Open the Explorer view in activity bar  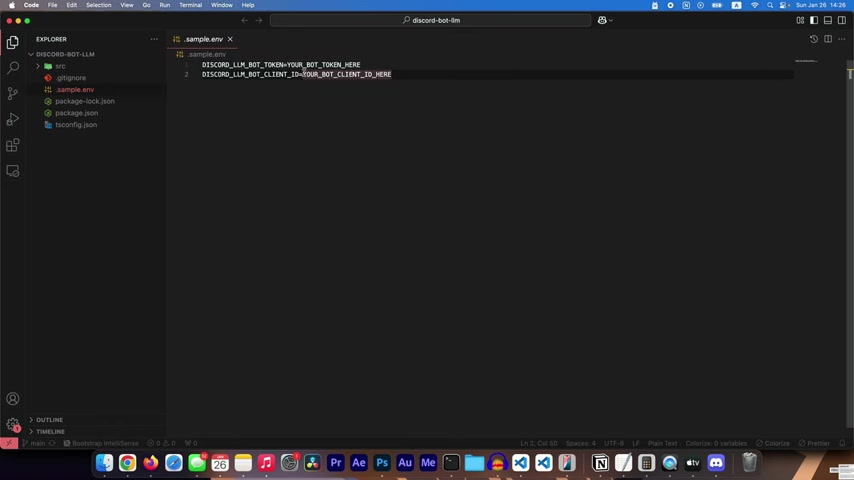[x=13, y=42]
